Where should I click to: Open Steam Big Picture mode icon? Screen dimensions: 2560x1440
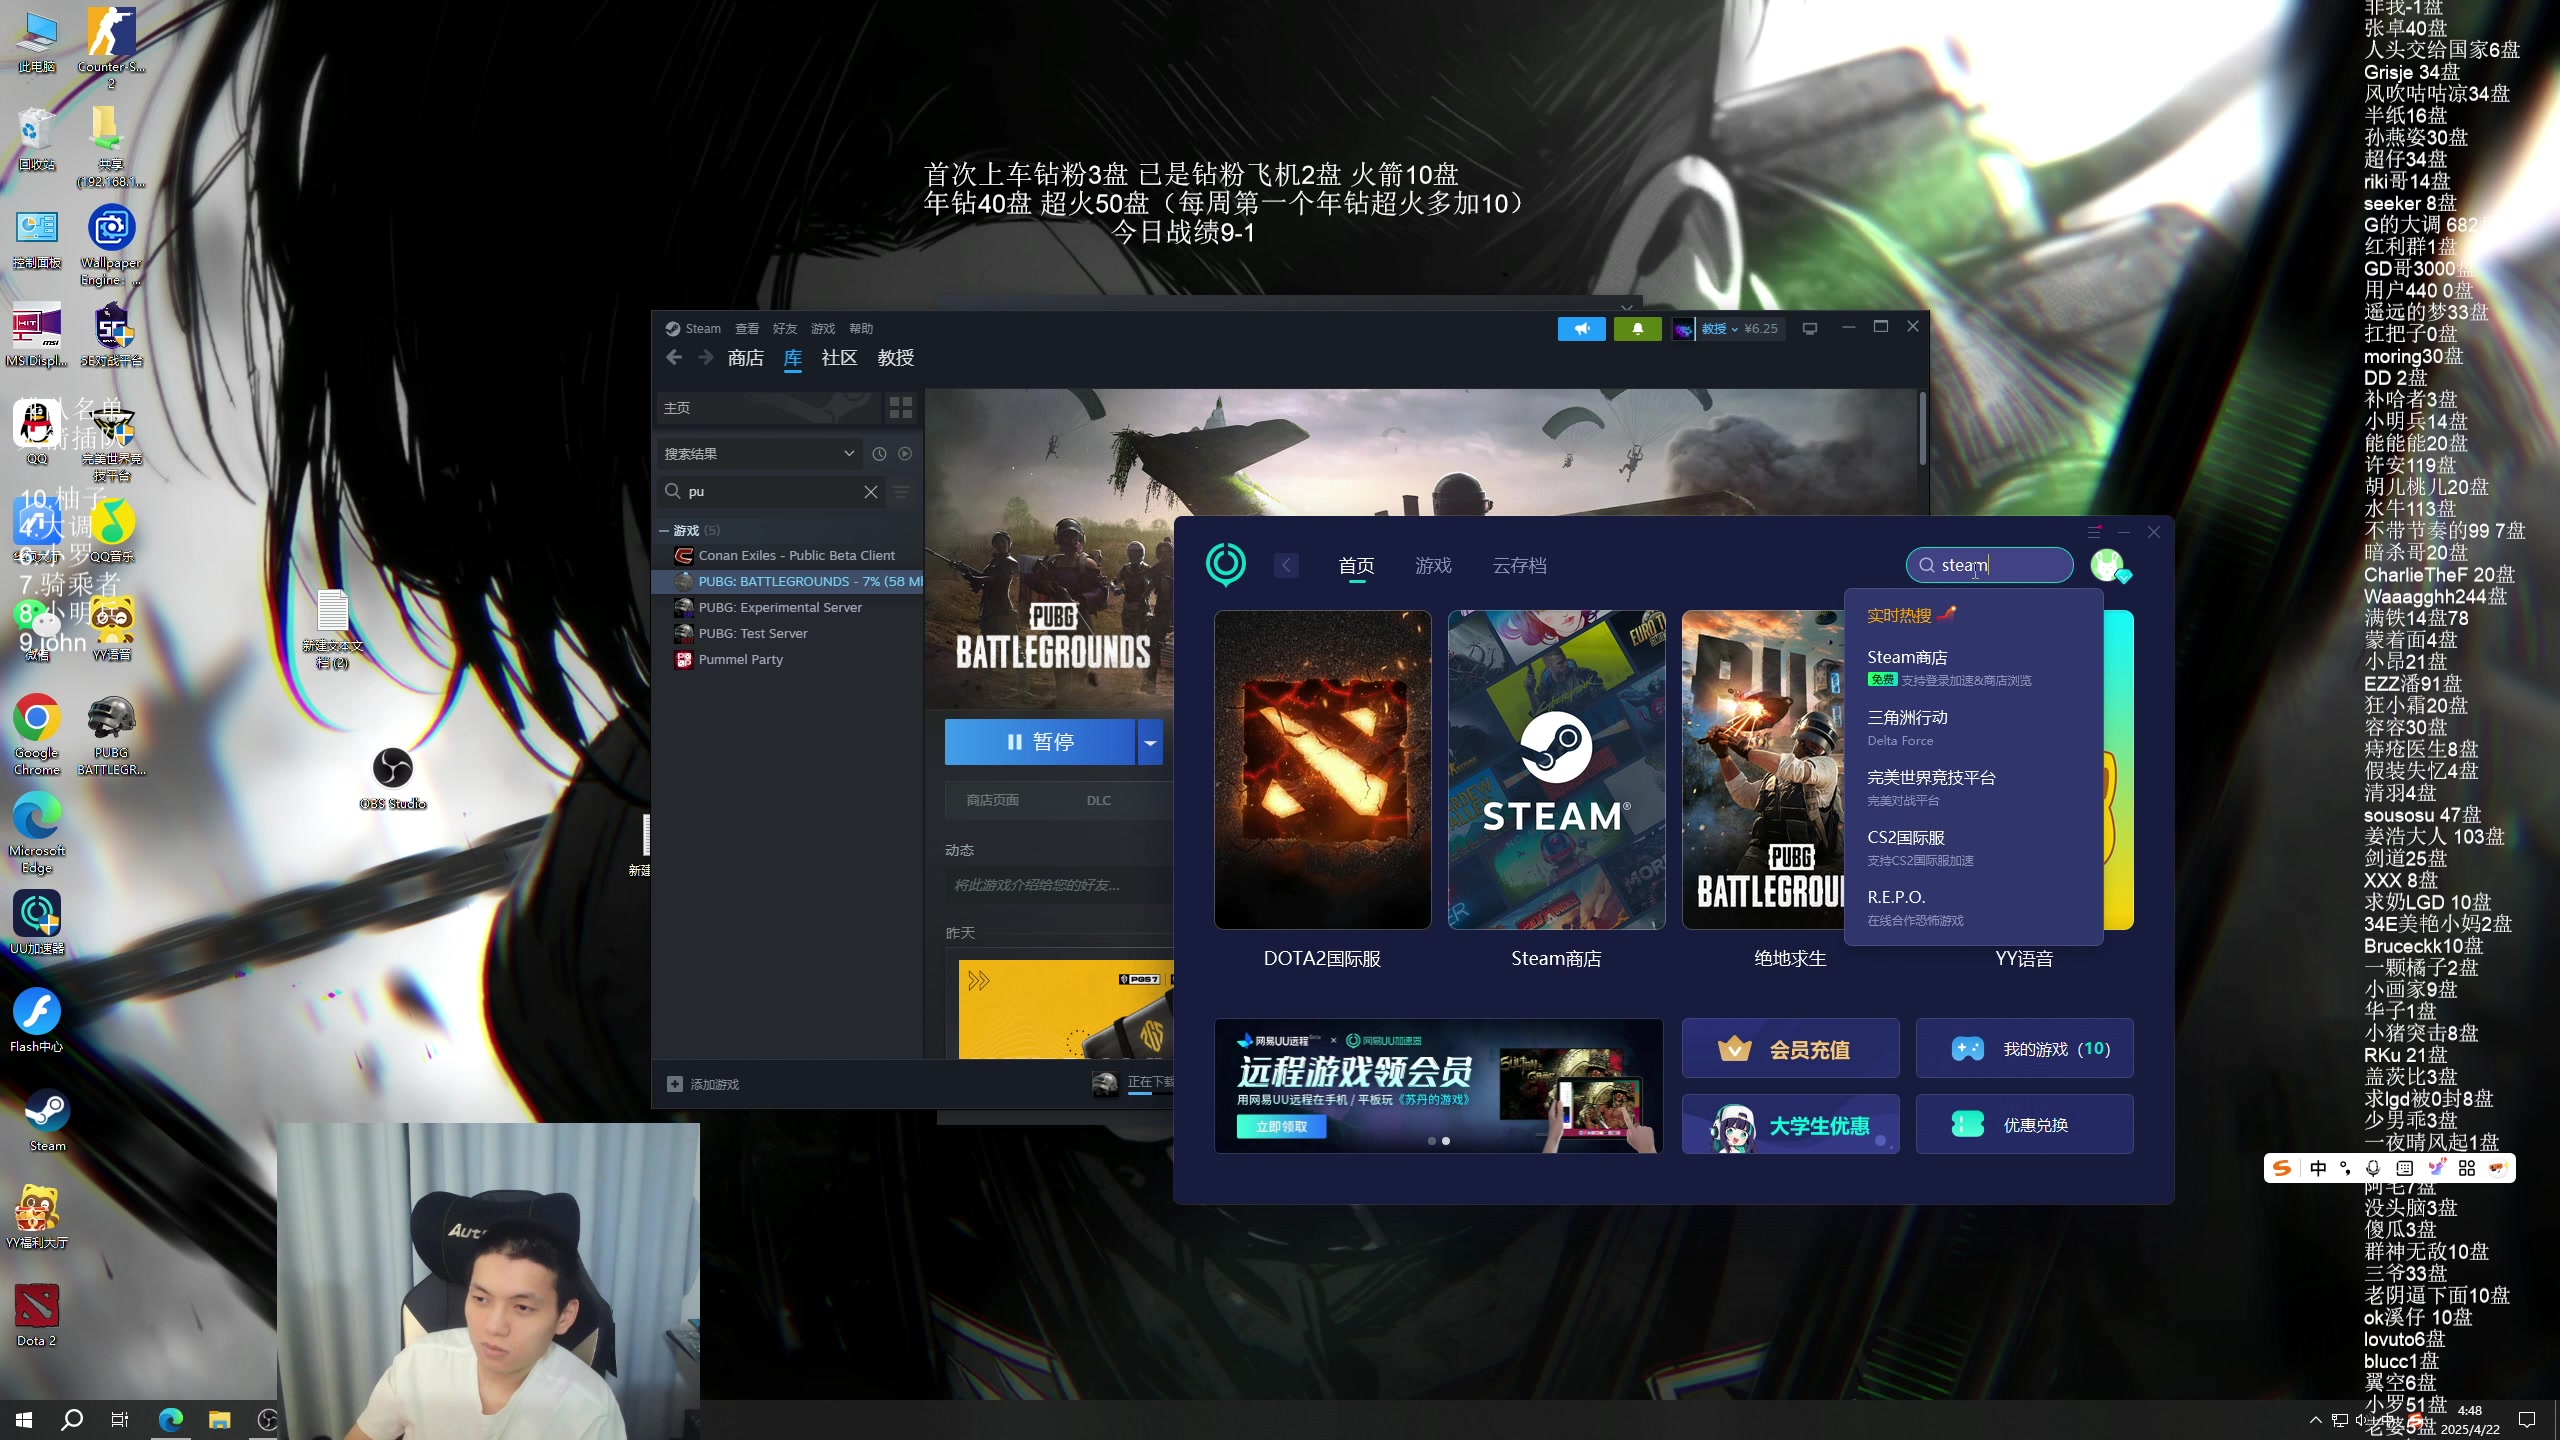1809,328
